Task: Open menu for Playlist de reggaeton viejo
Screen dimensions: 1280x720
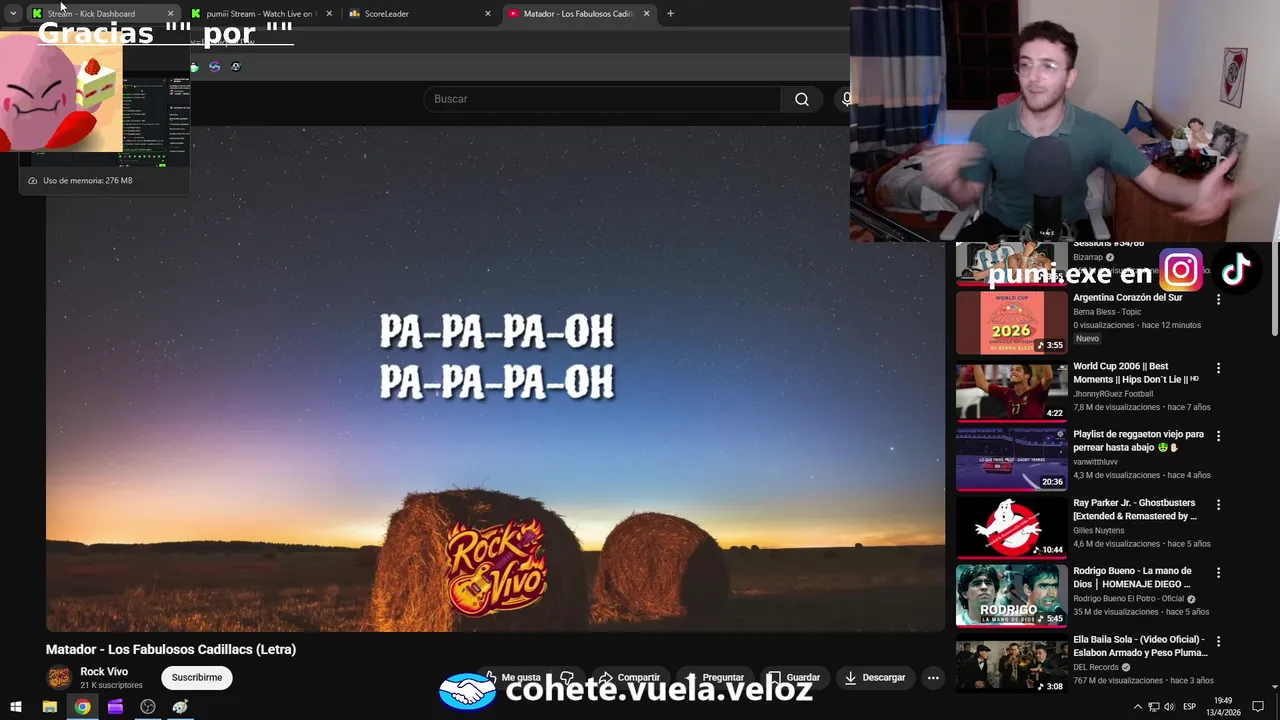Action: pos(1218,436)
